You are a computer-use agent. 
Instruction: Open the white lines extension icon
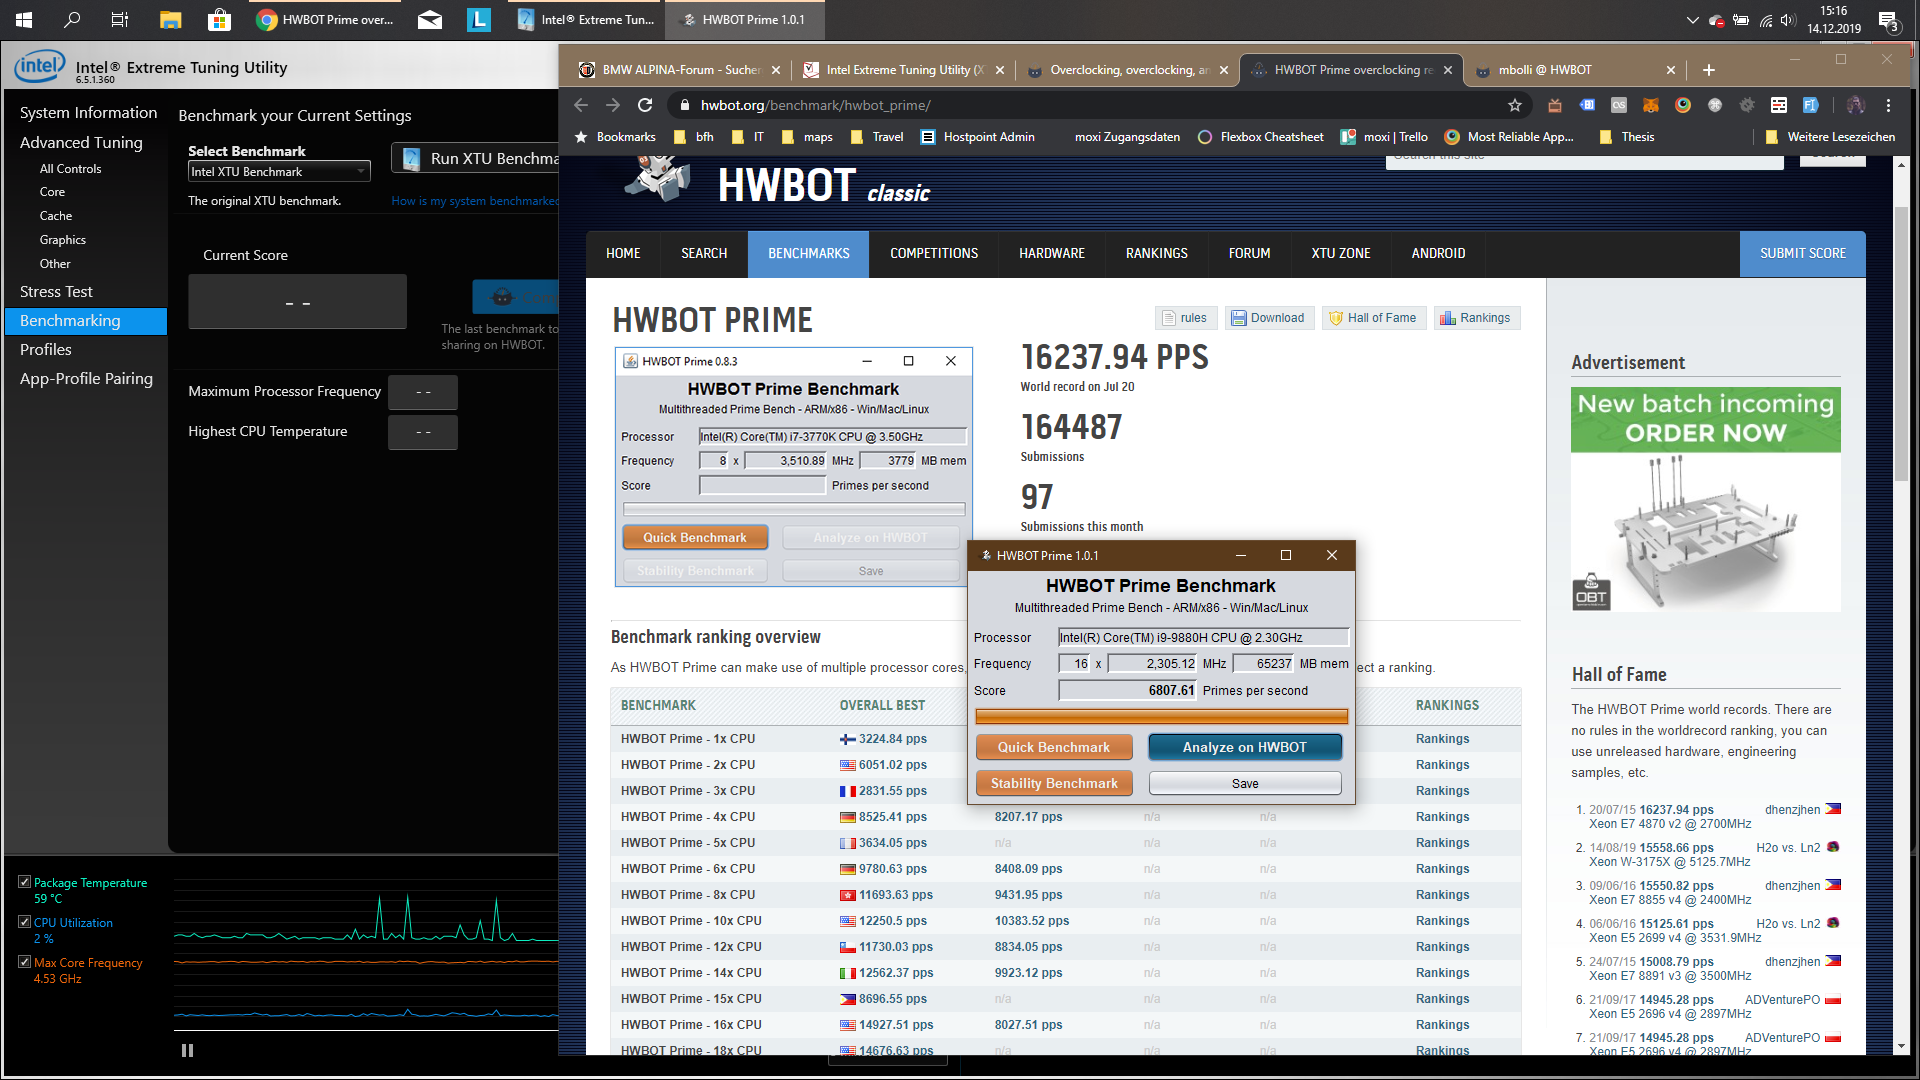pos(1779,105)
